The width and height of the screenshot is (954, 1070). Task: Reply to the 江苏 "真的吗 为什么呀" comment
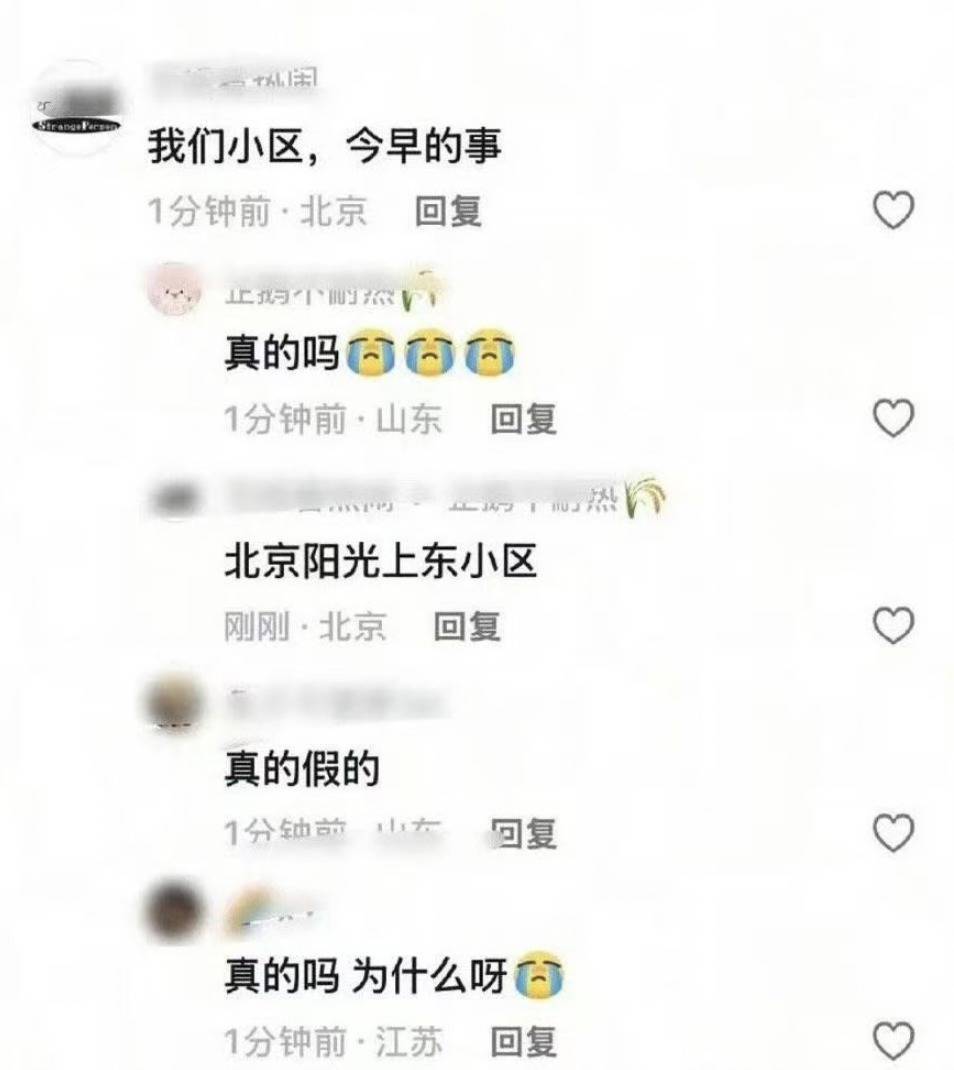pyautogui.click(x=523, y=1041)
